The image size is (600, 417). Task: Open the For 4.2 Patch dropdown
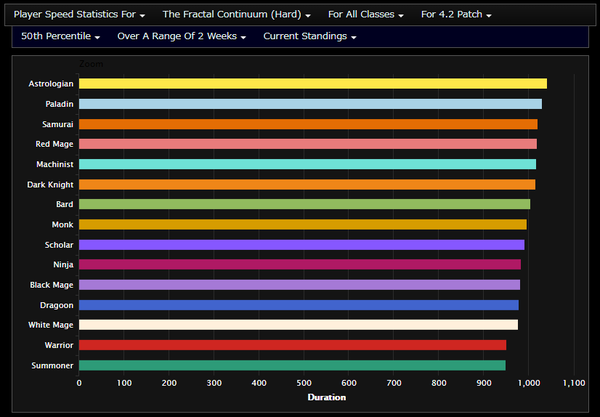click(x=456, y=15)
